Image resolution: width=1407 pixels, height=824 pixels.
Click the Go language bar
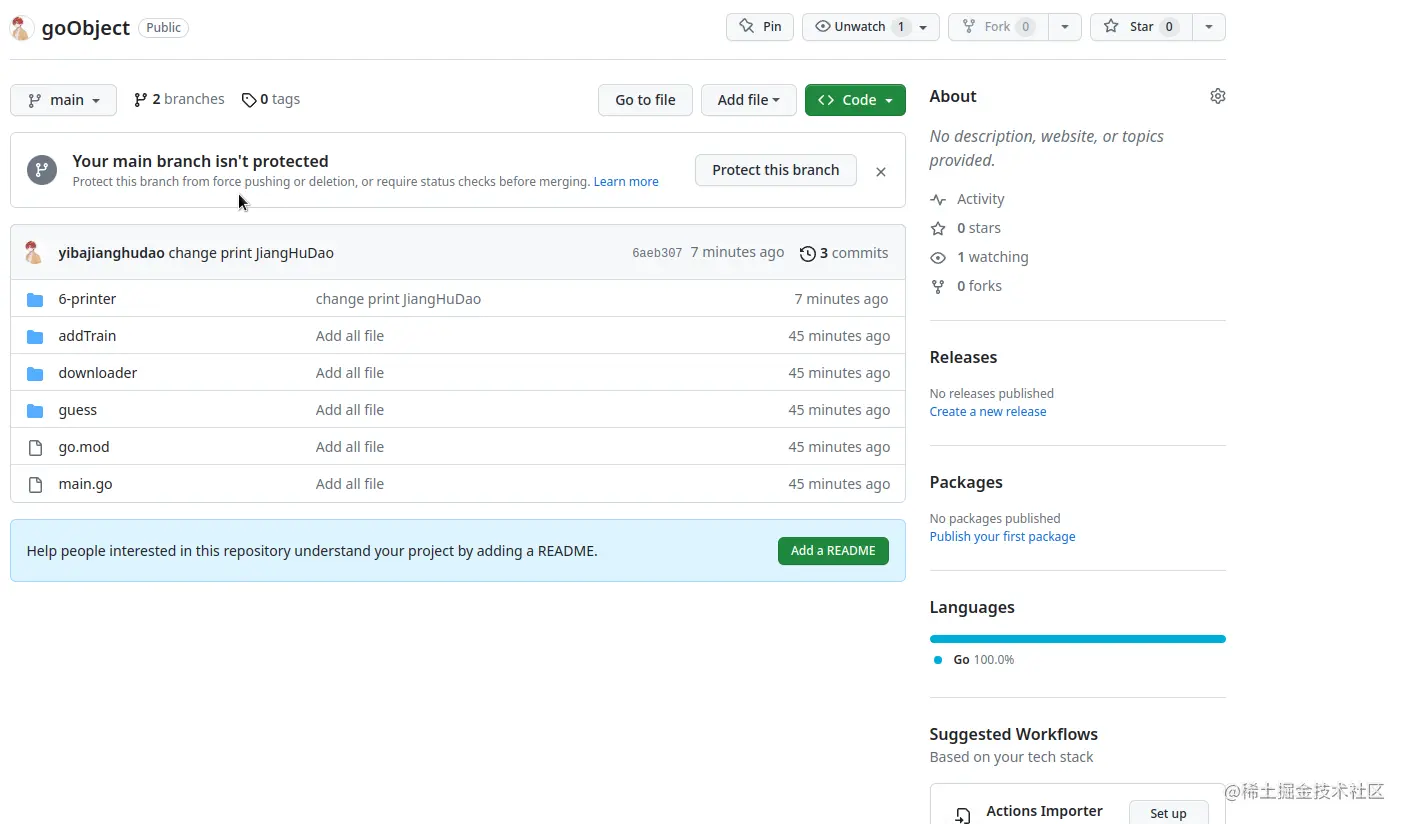[x=1077, y=639]
